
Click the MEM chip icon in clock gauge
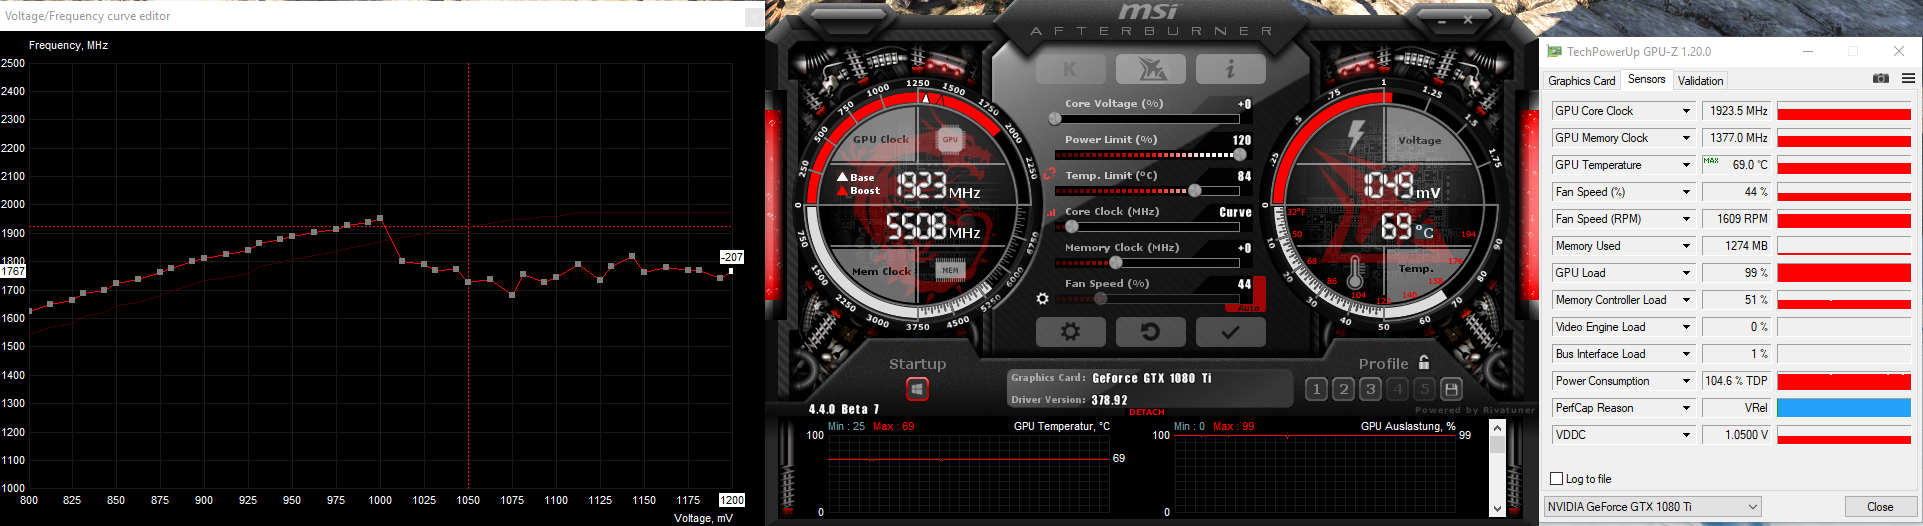[x=950, y=270]
